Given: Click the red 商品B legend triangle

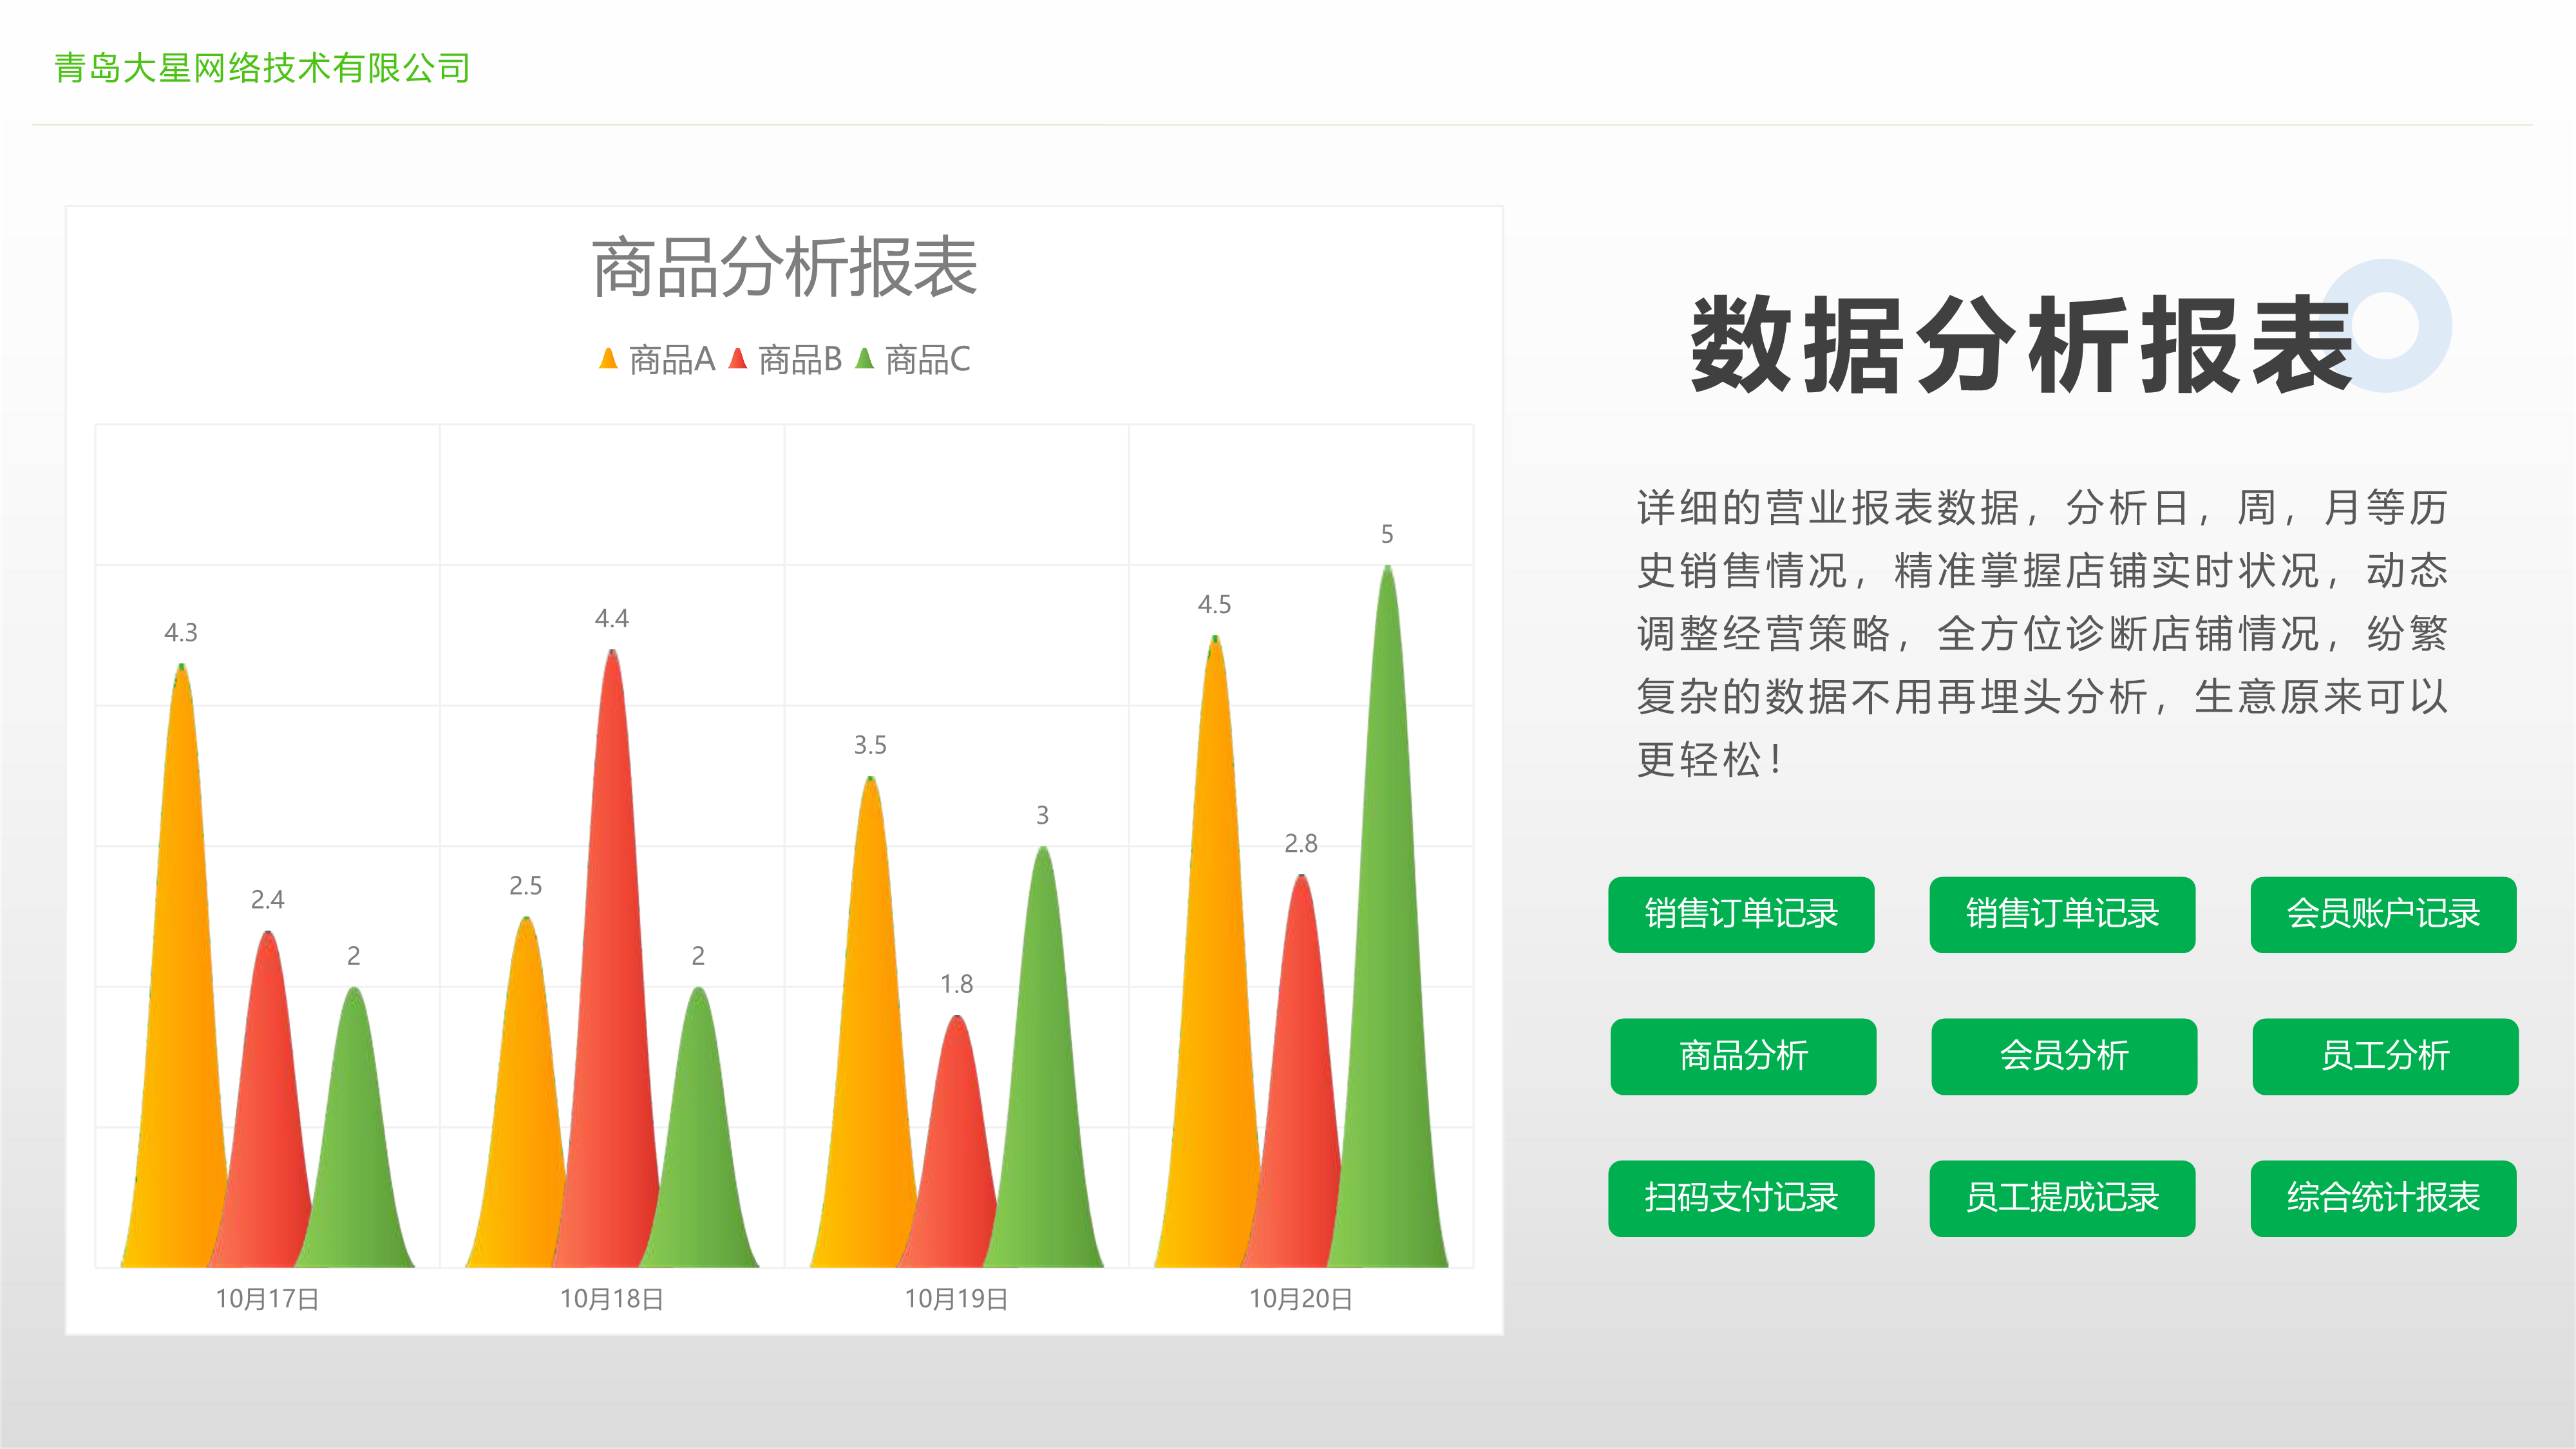Looking at the screenshot, I should pos(738,358).
